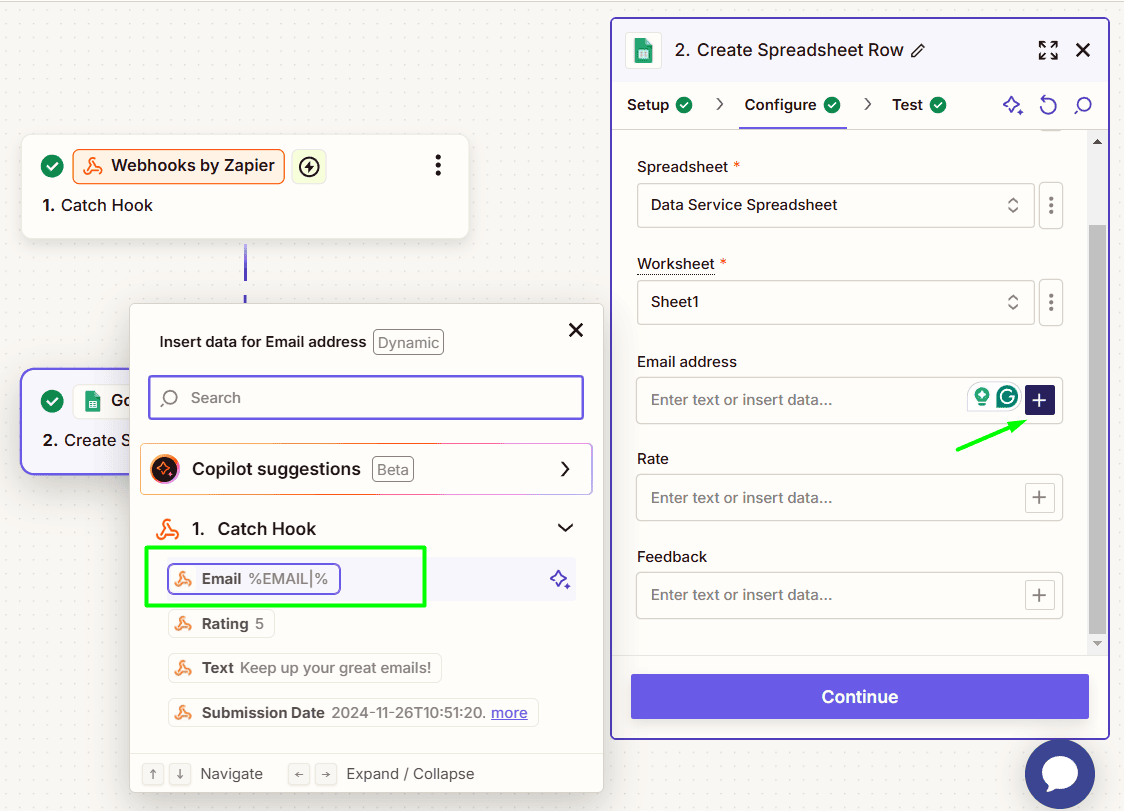Open Copilot suggestions
This screenshot has height=811, width=1124.
coord(366,469)
